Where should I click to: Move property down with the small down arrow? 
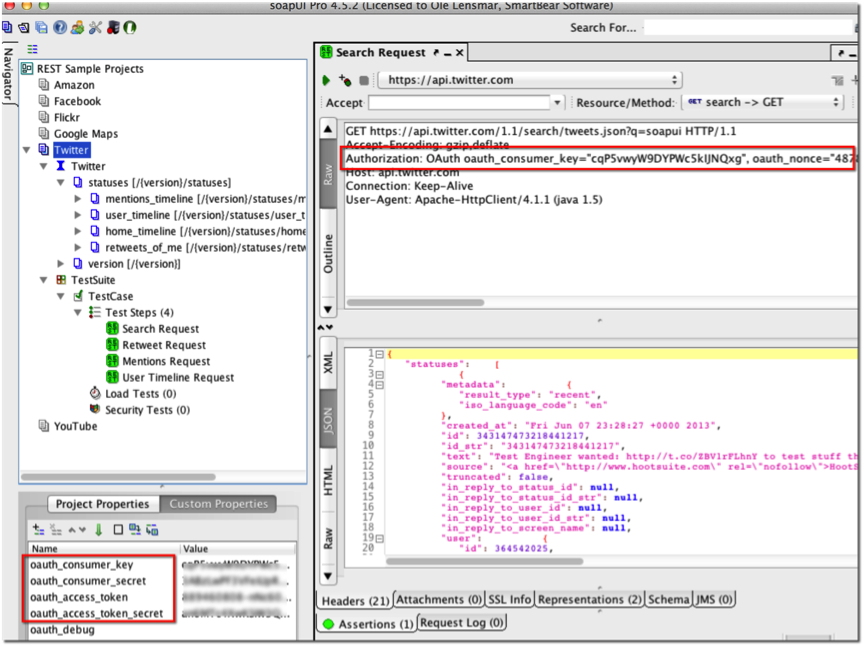point(82,530)
